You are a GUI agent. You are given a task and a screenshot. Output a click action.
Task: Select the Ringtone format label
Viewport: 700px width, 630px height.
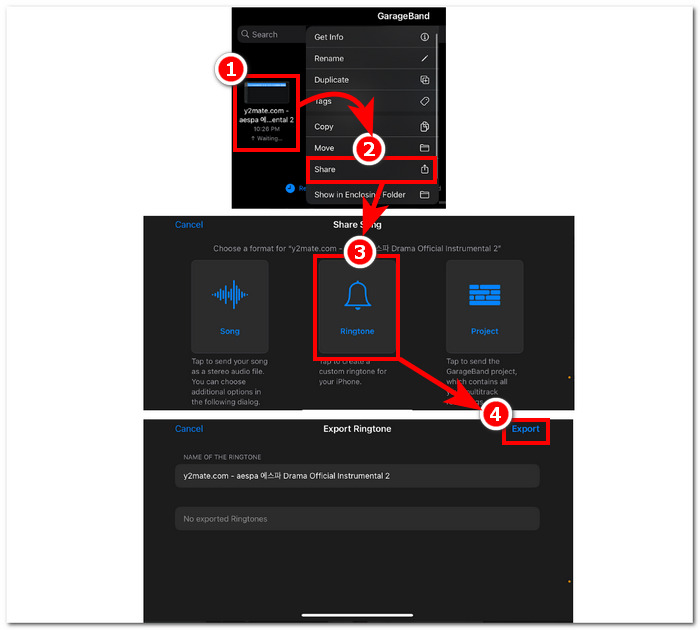coord(357,331)
